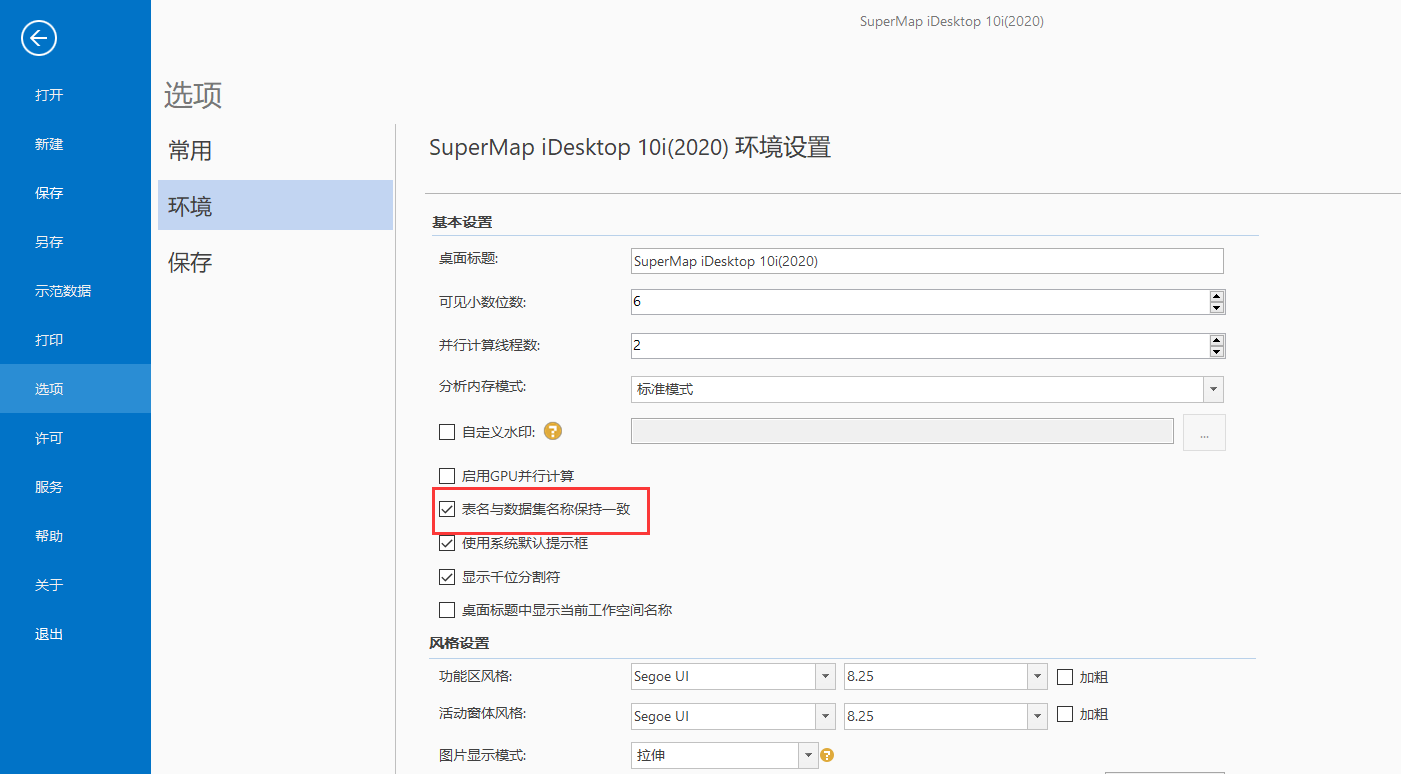Decrease the 并行计算线程数 value
This screenshot has height=774, width=1401.
1216,352
